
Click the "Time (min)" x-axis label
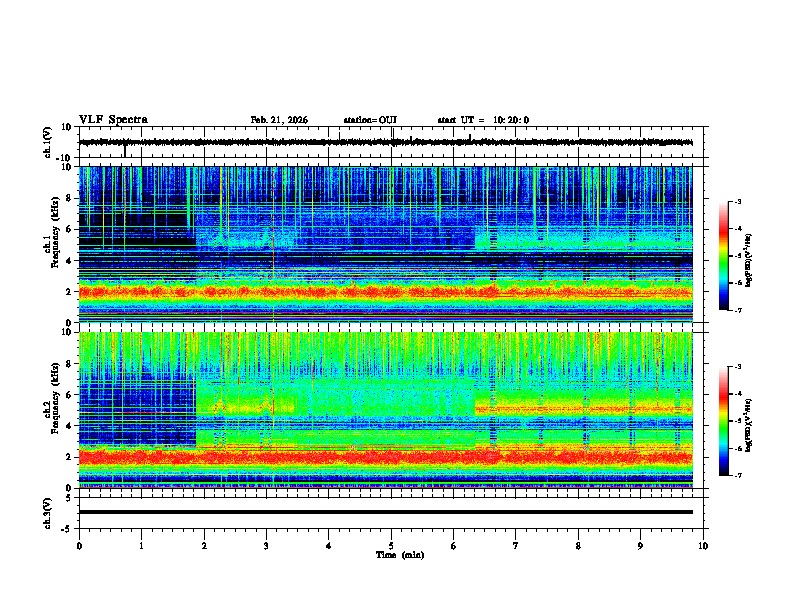(400, 555)
